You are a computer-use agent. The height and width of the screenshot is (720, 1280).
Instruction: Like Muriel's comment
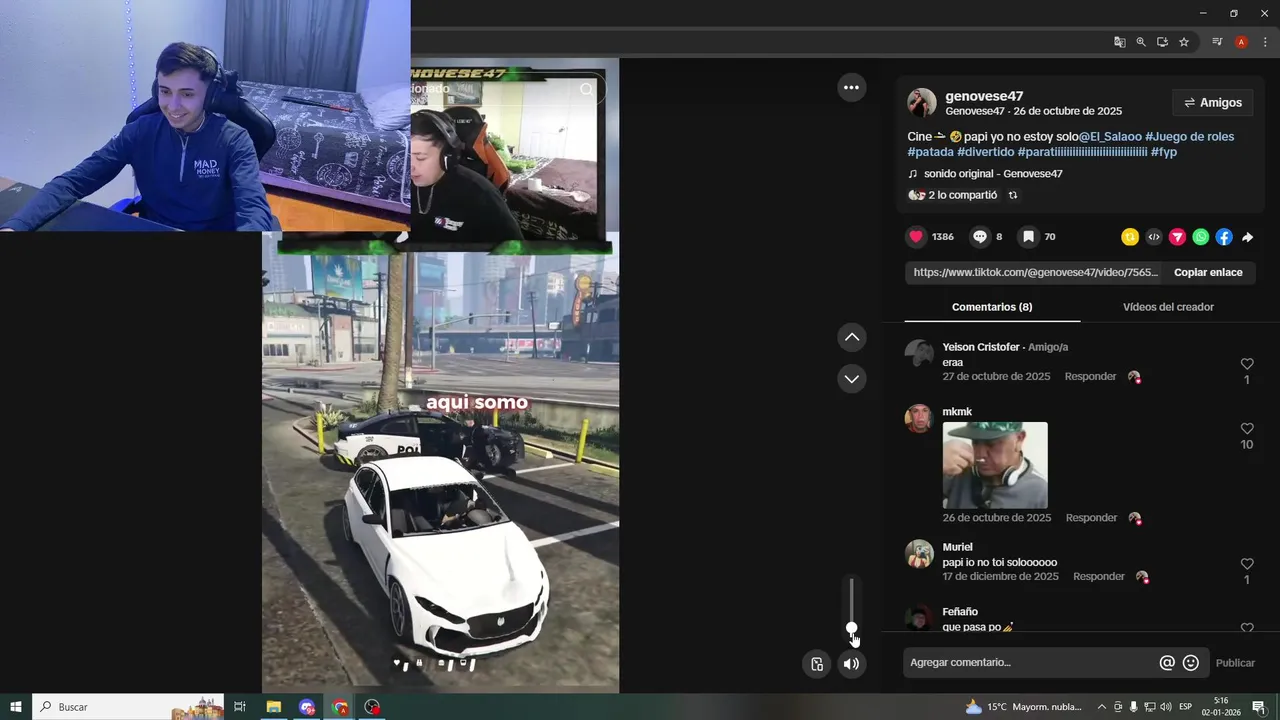1247,564
